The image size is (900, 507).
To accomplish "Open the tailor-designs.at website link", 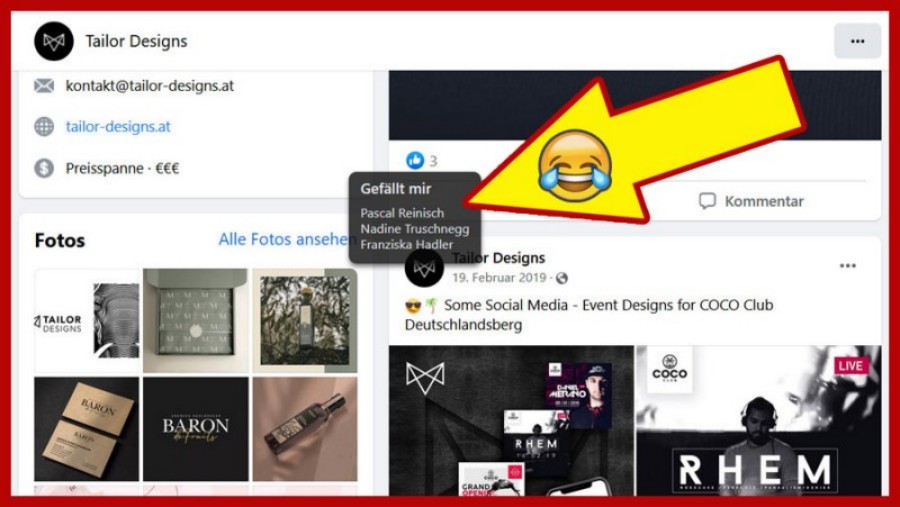I will 118,127.
